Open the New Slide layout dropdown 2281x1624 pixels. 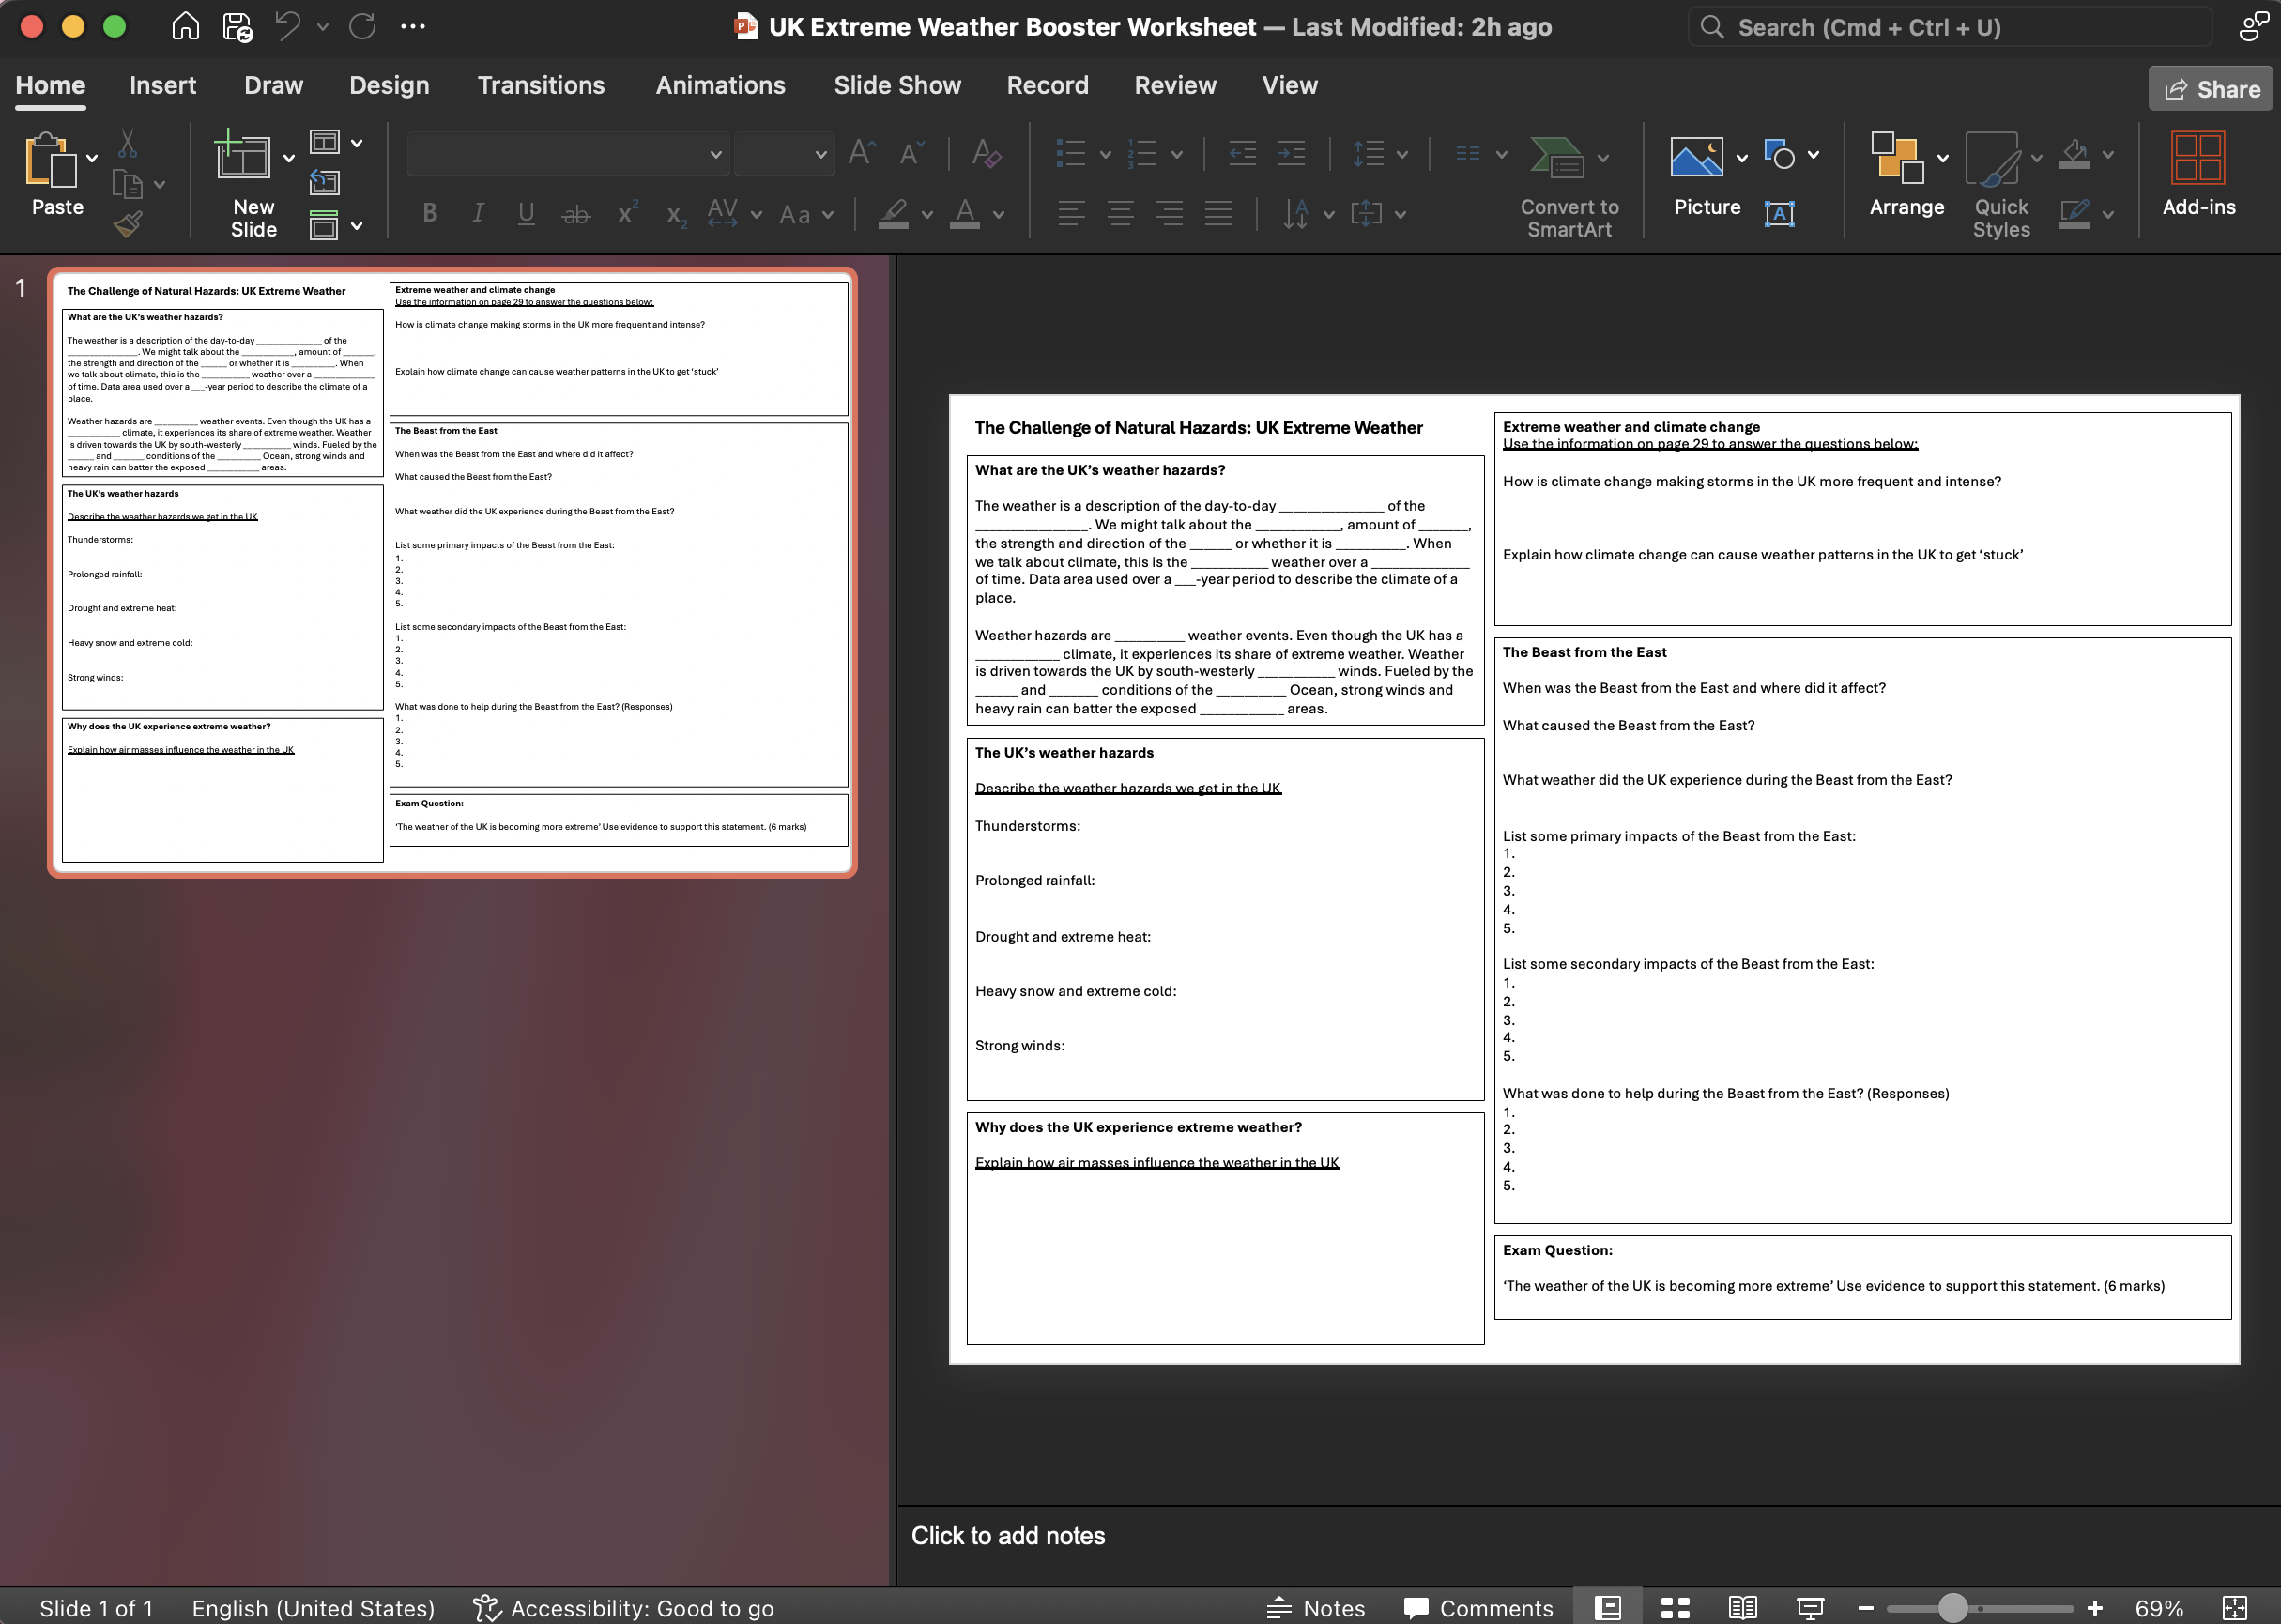pos(289,158)
